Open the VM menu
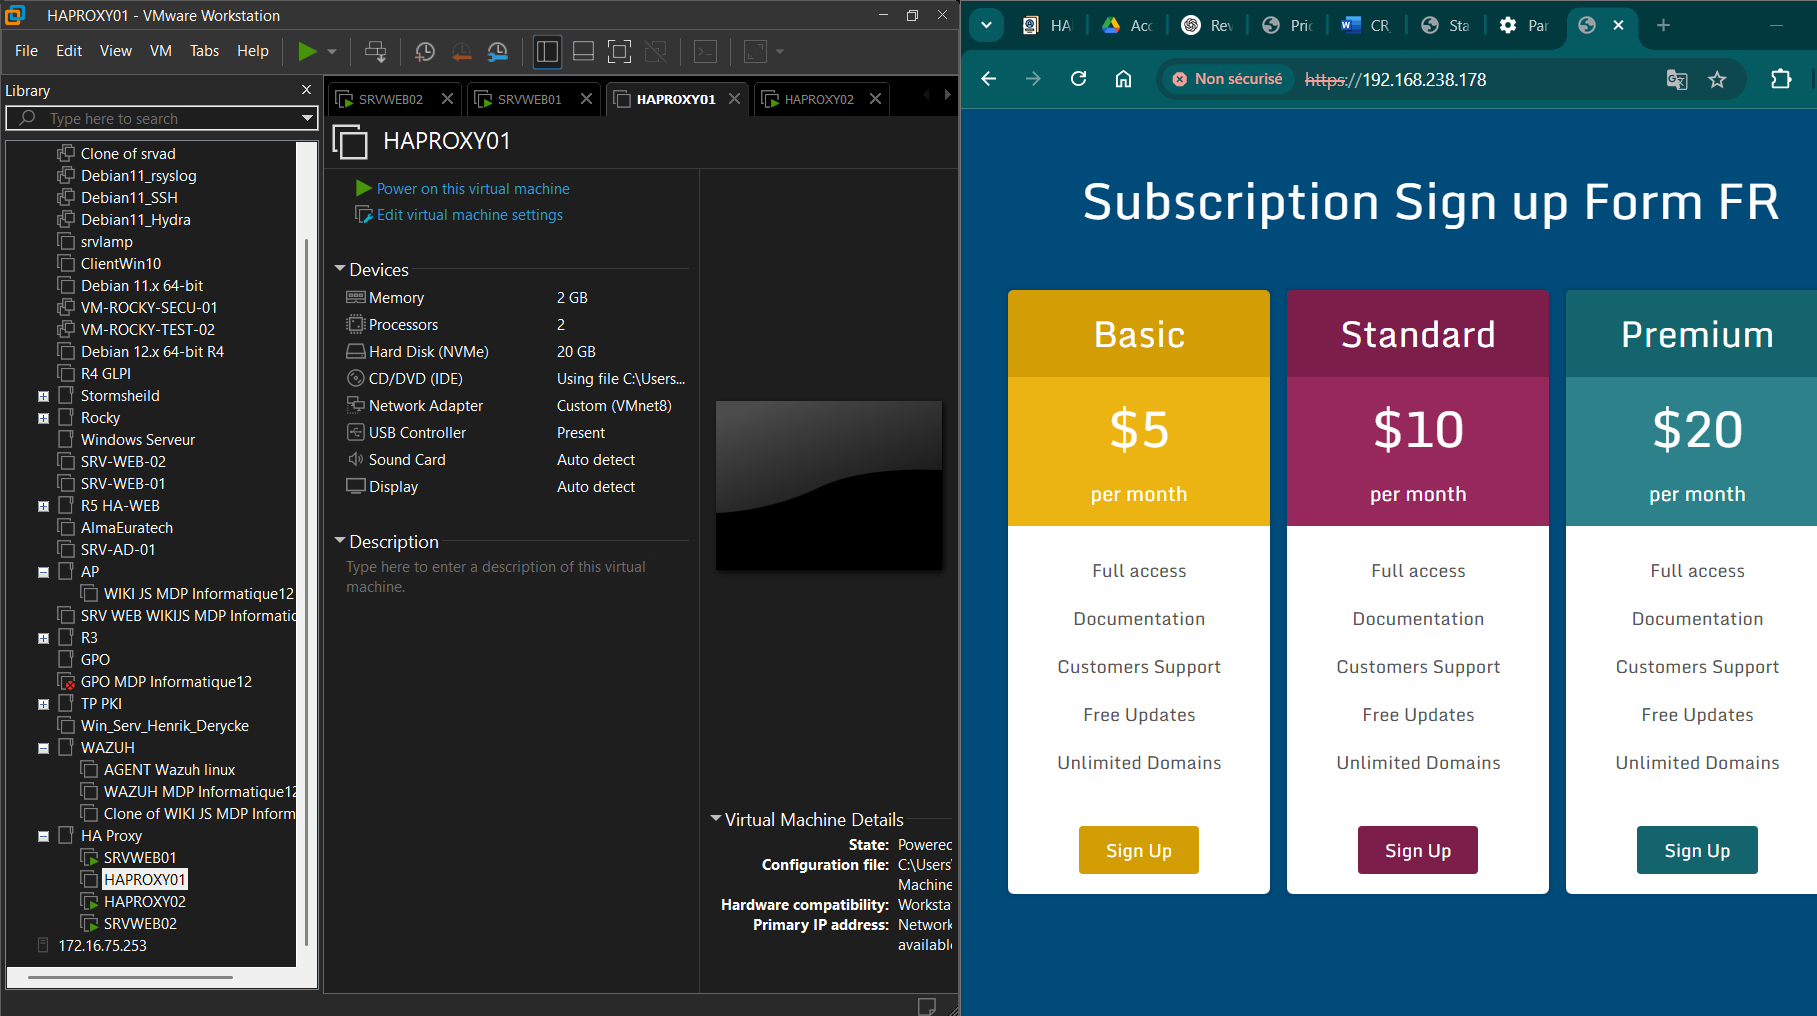Viewport: 1817px width, 1016px height. pyautogui.click(x=161, y=50)
